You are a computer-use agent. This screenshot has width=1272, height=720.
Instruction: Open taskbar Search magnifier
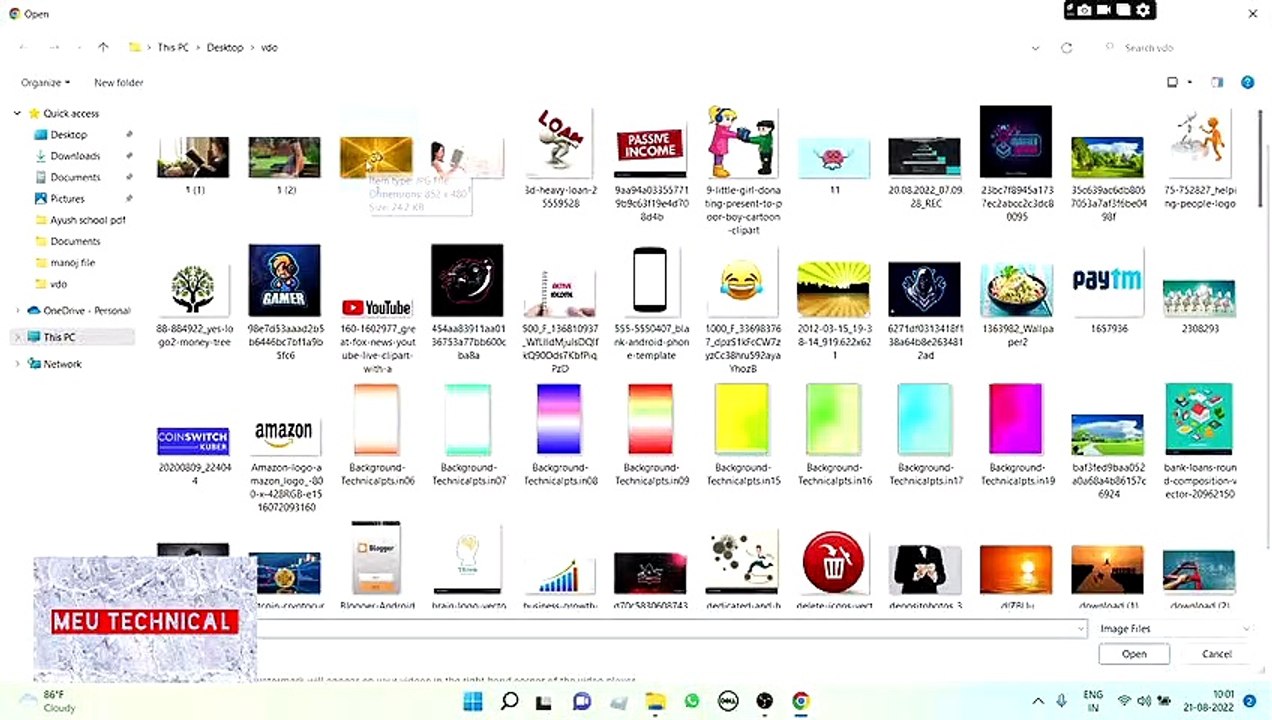[x=509, y=701]
